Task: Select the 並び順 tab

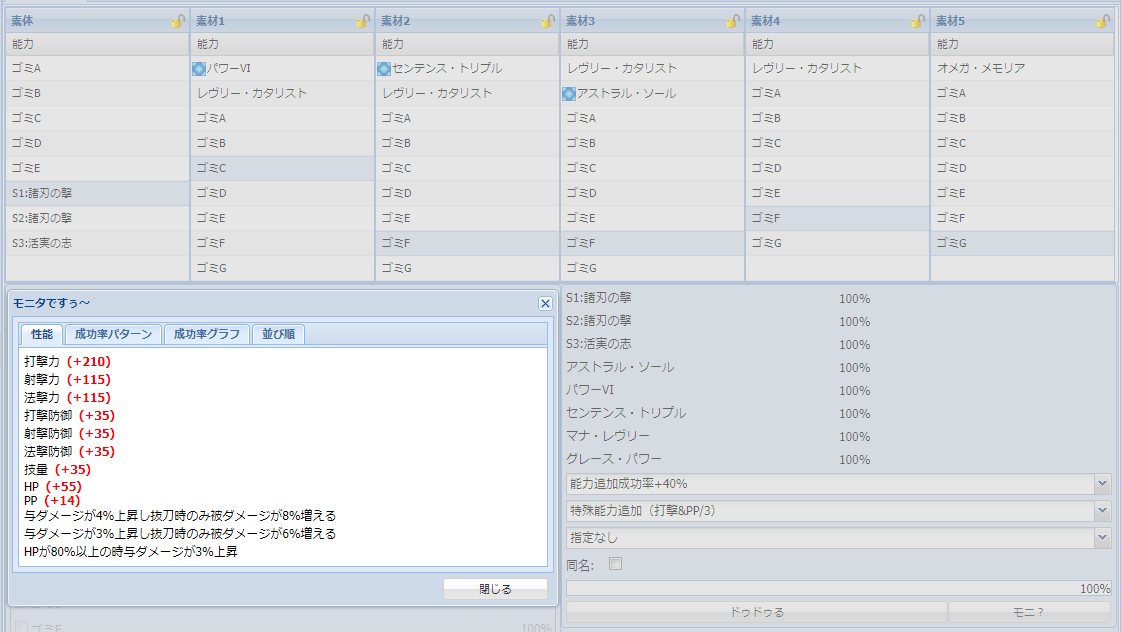Action: (x=277, y=335)
